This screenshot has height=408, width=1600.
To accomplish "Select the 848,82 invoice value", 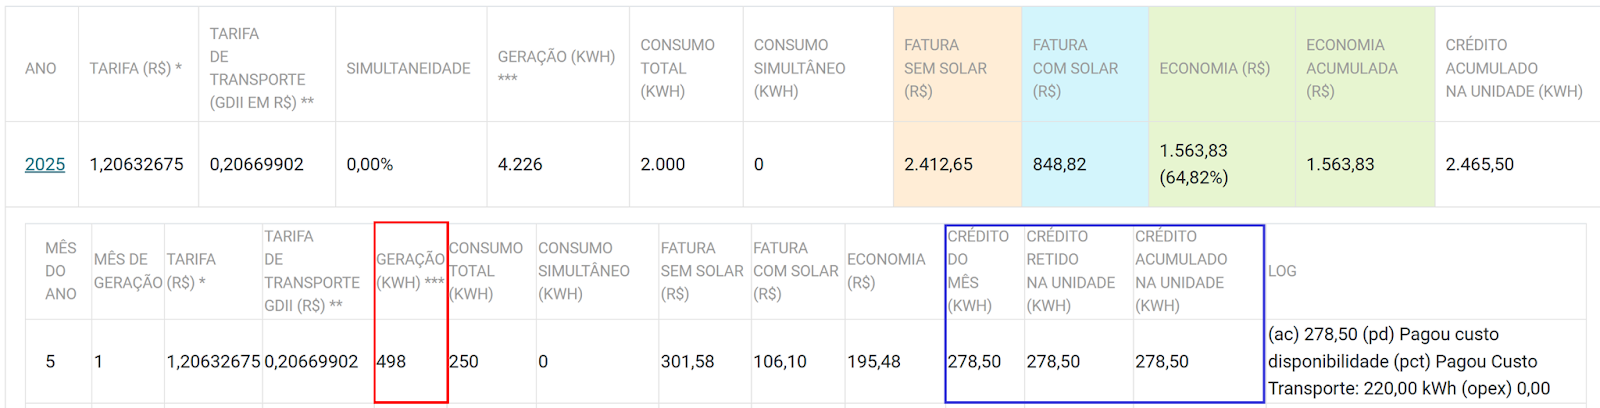I will [1060, 164].
